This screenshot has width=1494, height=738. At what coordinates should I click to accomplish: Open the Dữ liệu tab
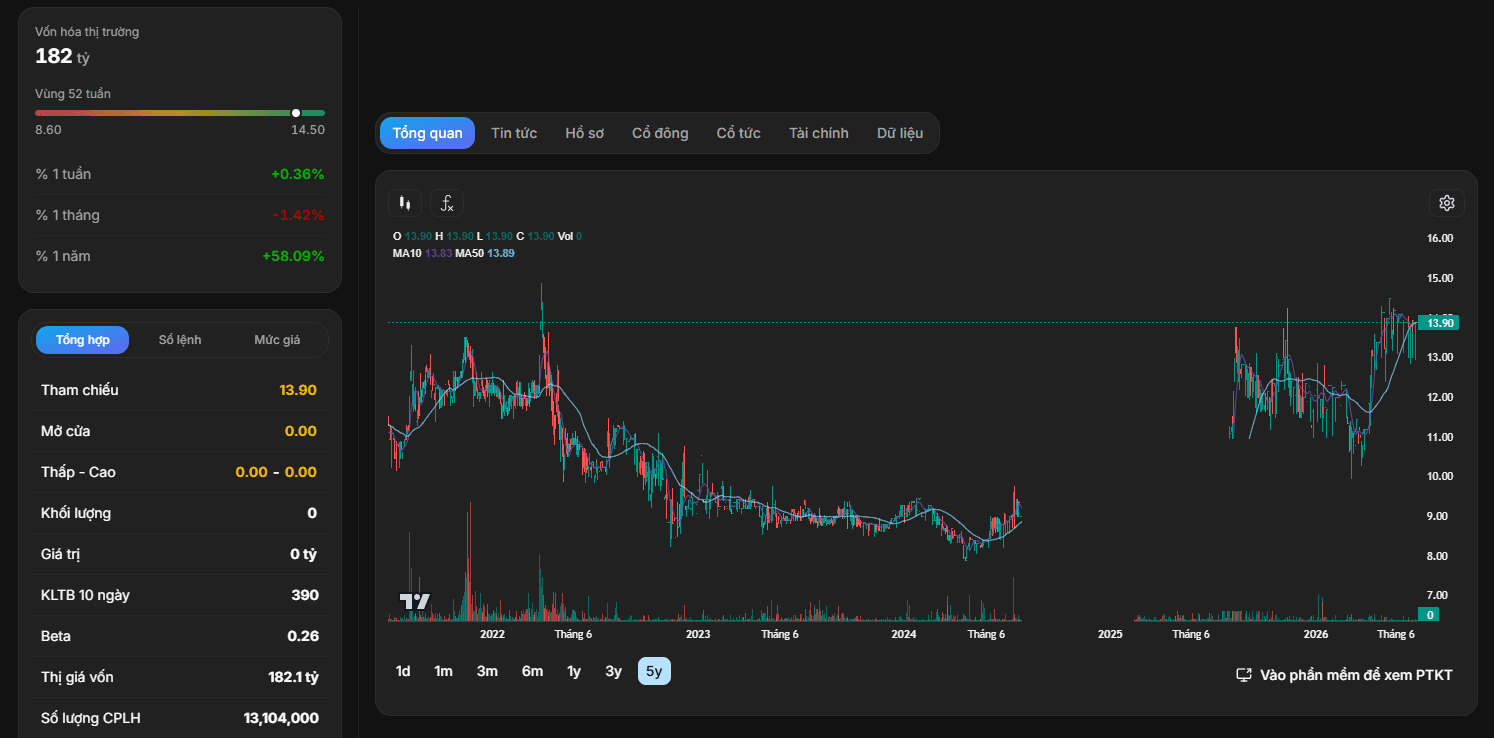(x=900, y=133)
